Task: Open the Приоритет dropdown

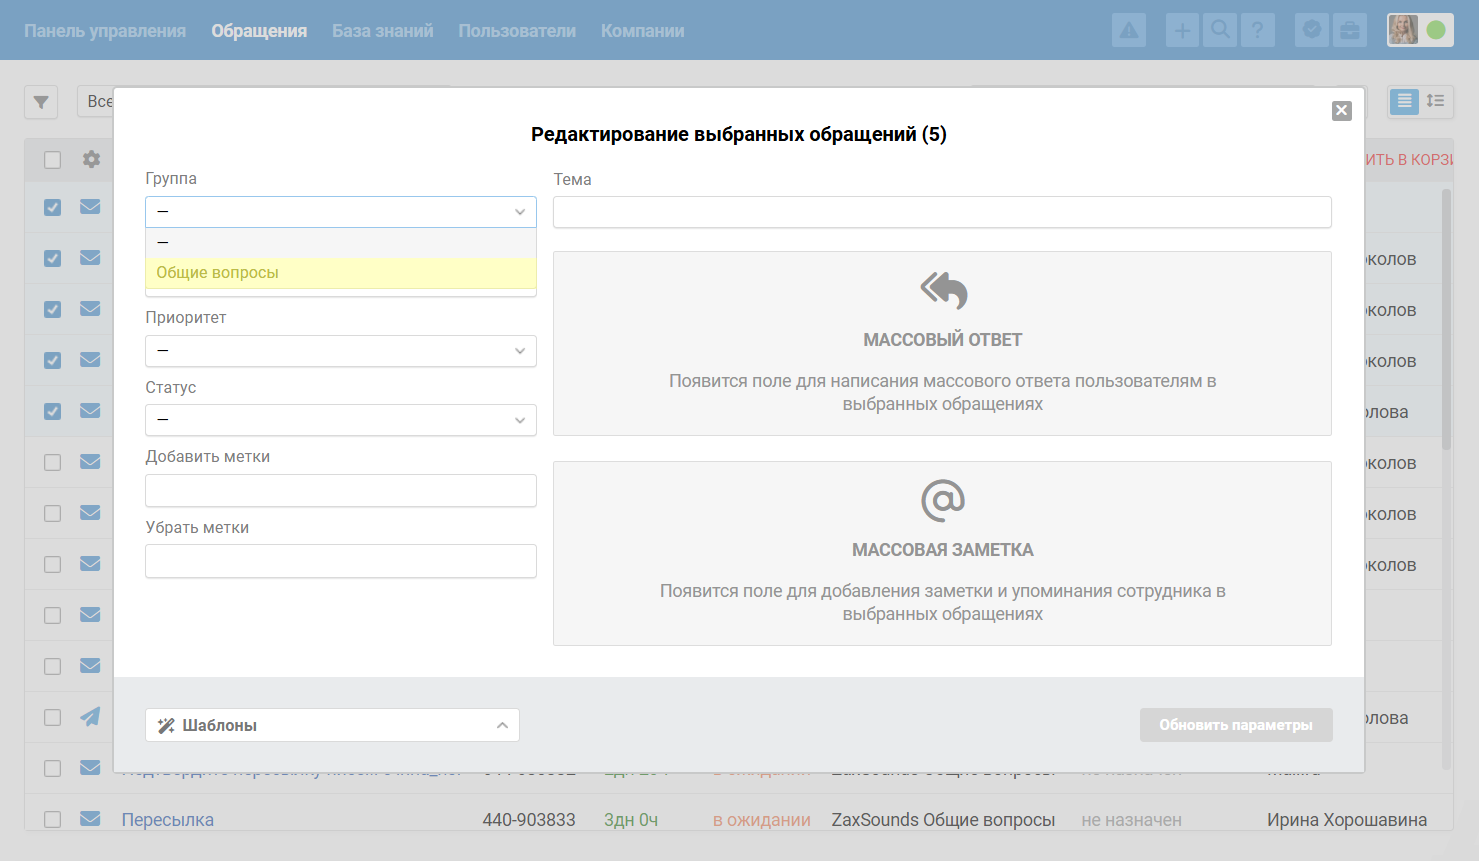Action: pyautogui.click(x=340, y=351)
